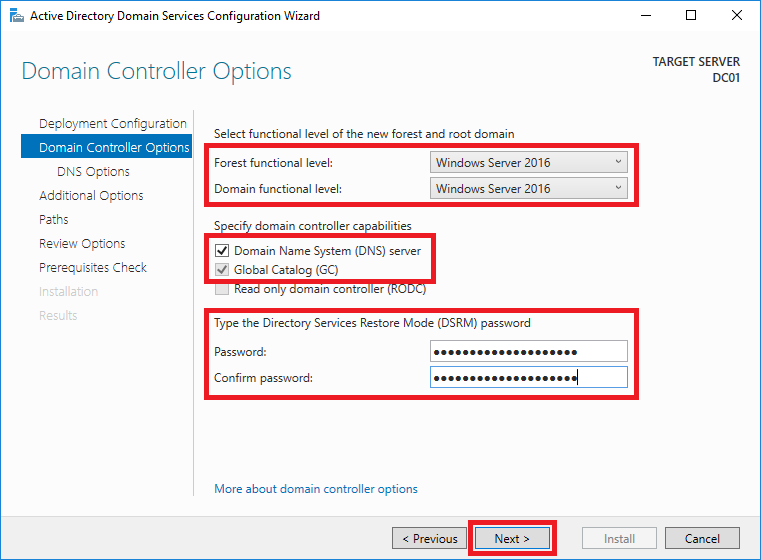
Task: Close the wizard with the X button
Action: coord(737,16)
